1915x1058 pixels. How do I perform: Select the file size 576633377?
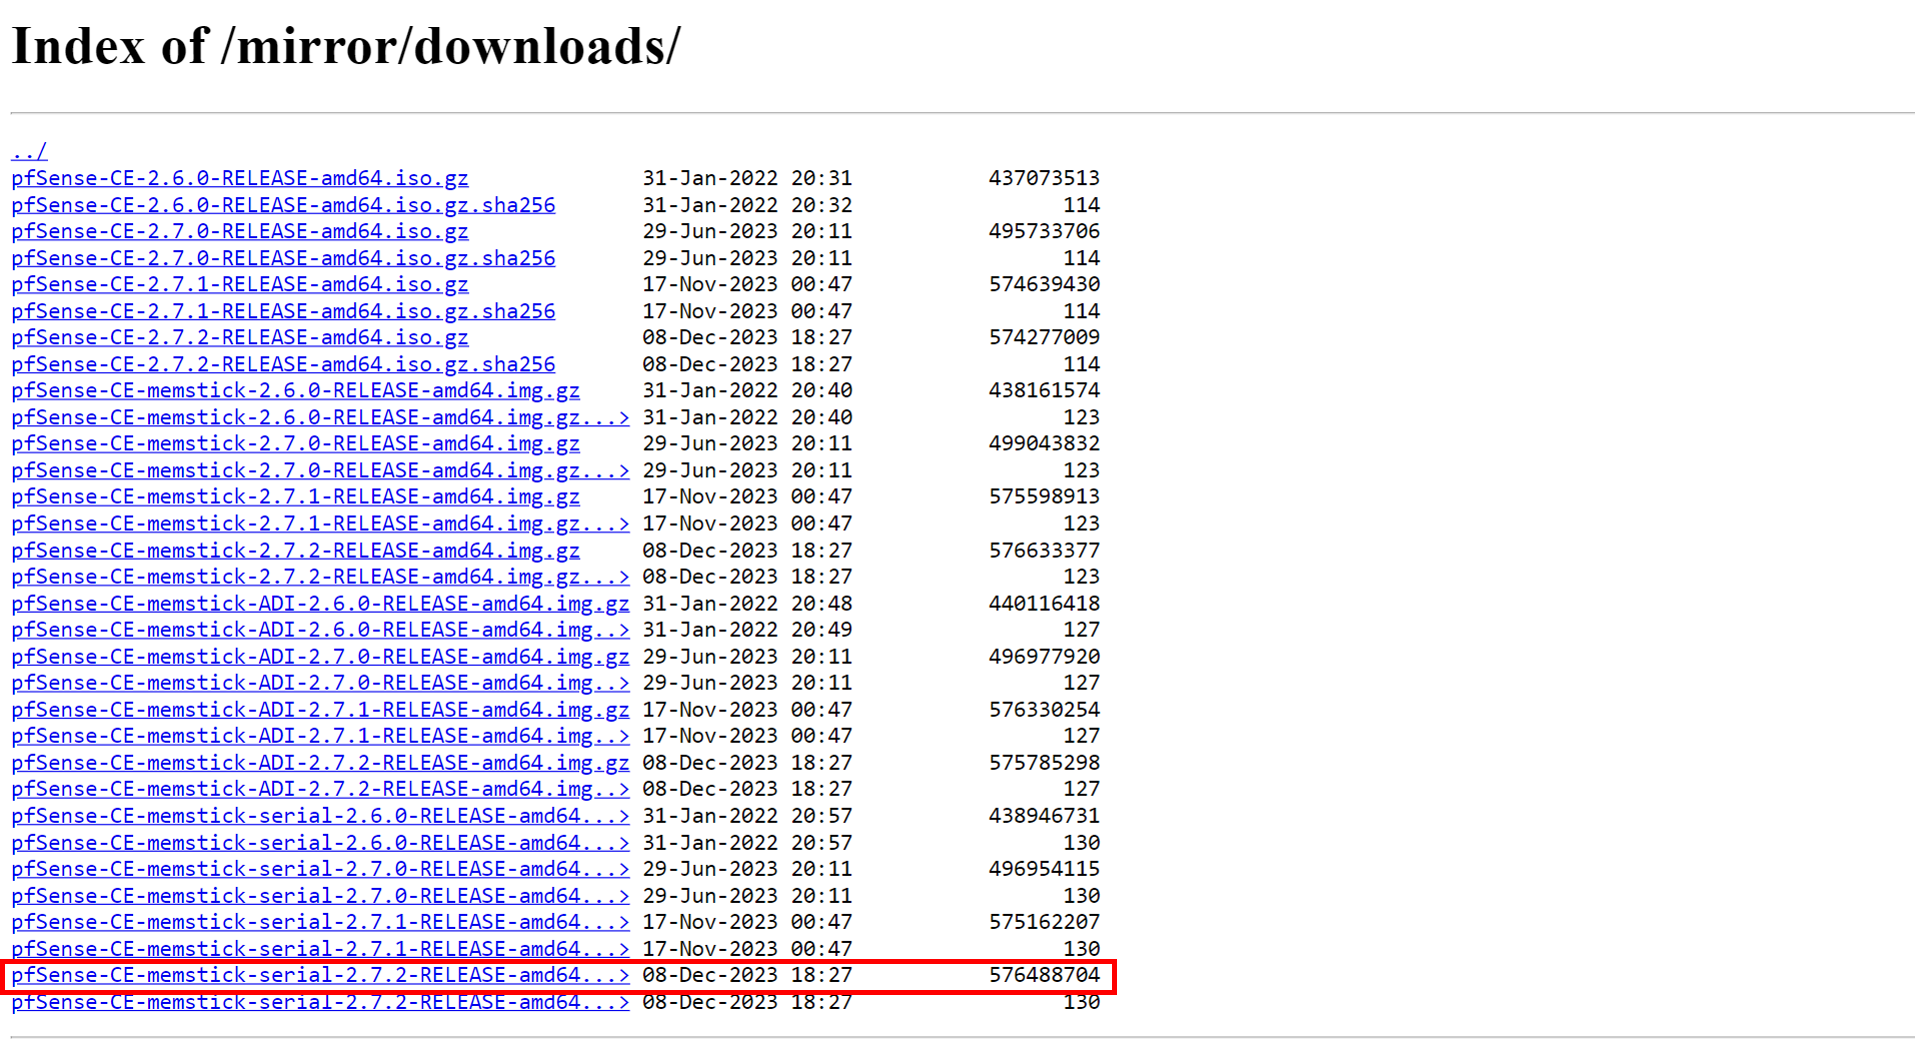tap(1044, 550)
